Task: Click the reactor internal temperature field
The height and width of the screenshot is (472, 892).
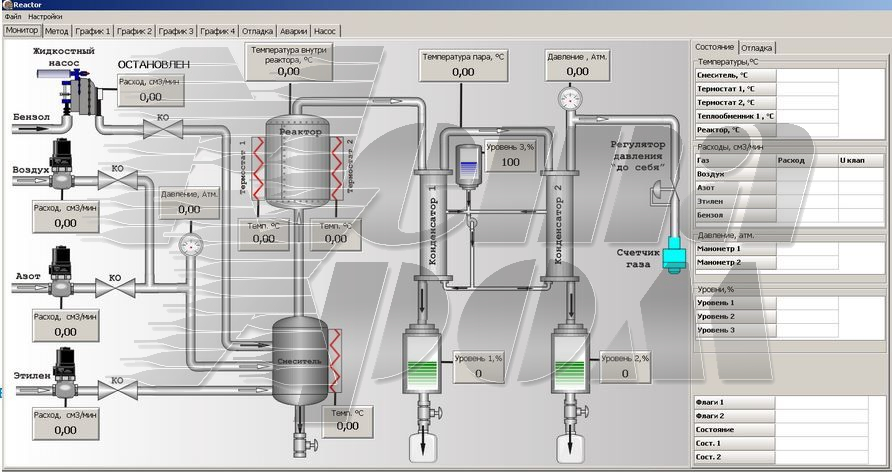Action: (288, 71)
